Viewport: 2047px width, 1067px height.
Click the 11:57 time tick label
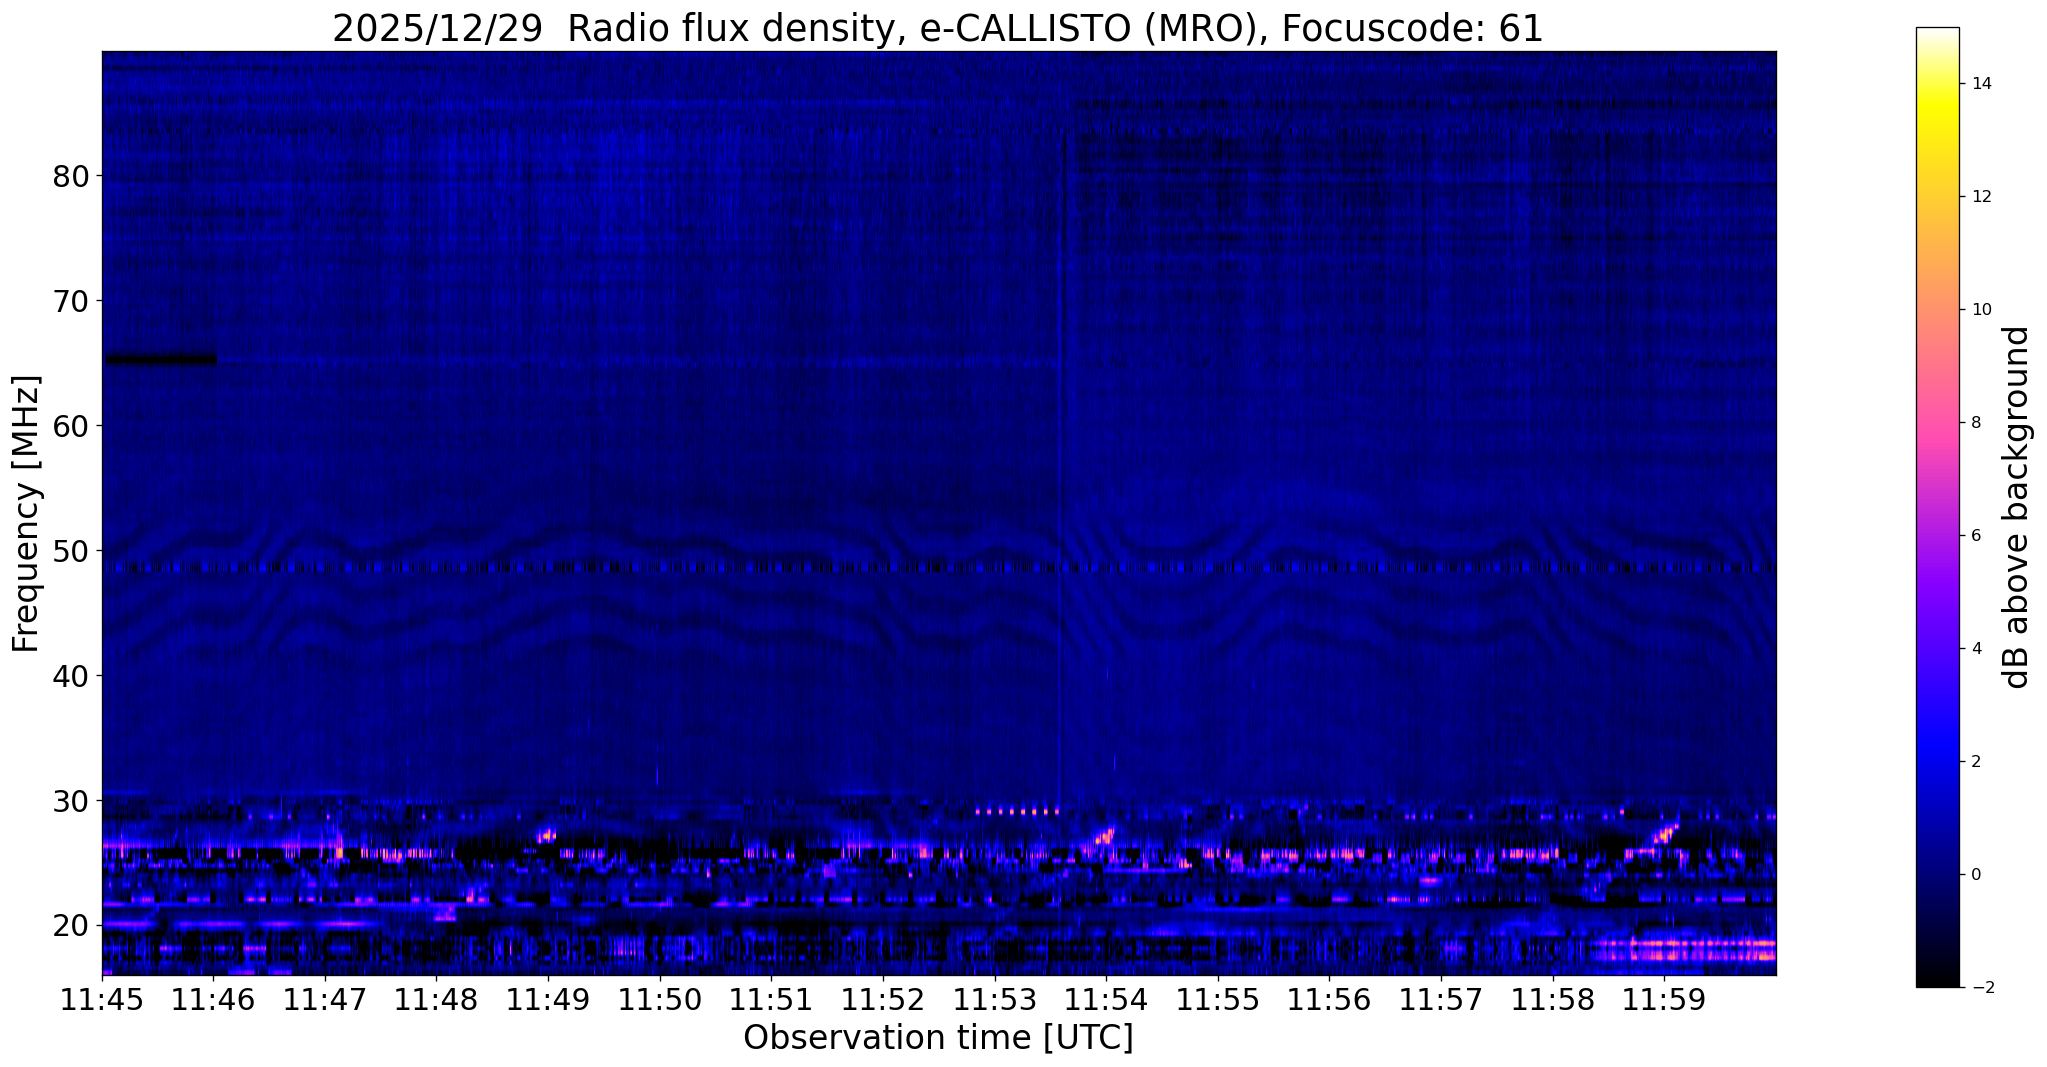click(x=1440, y=999)
